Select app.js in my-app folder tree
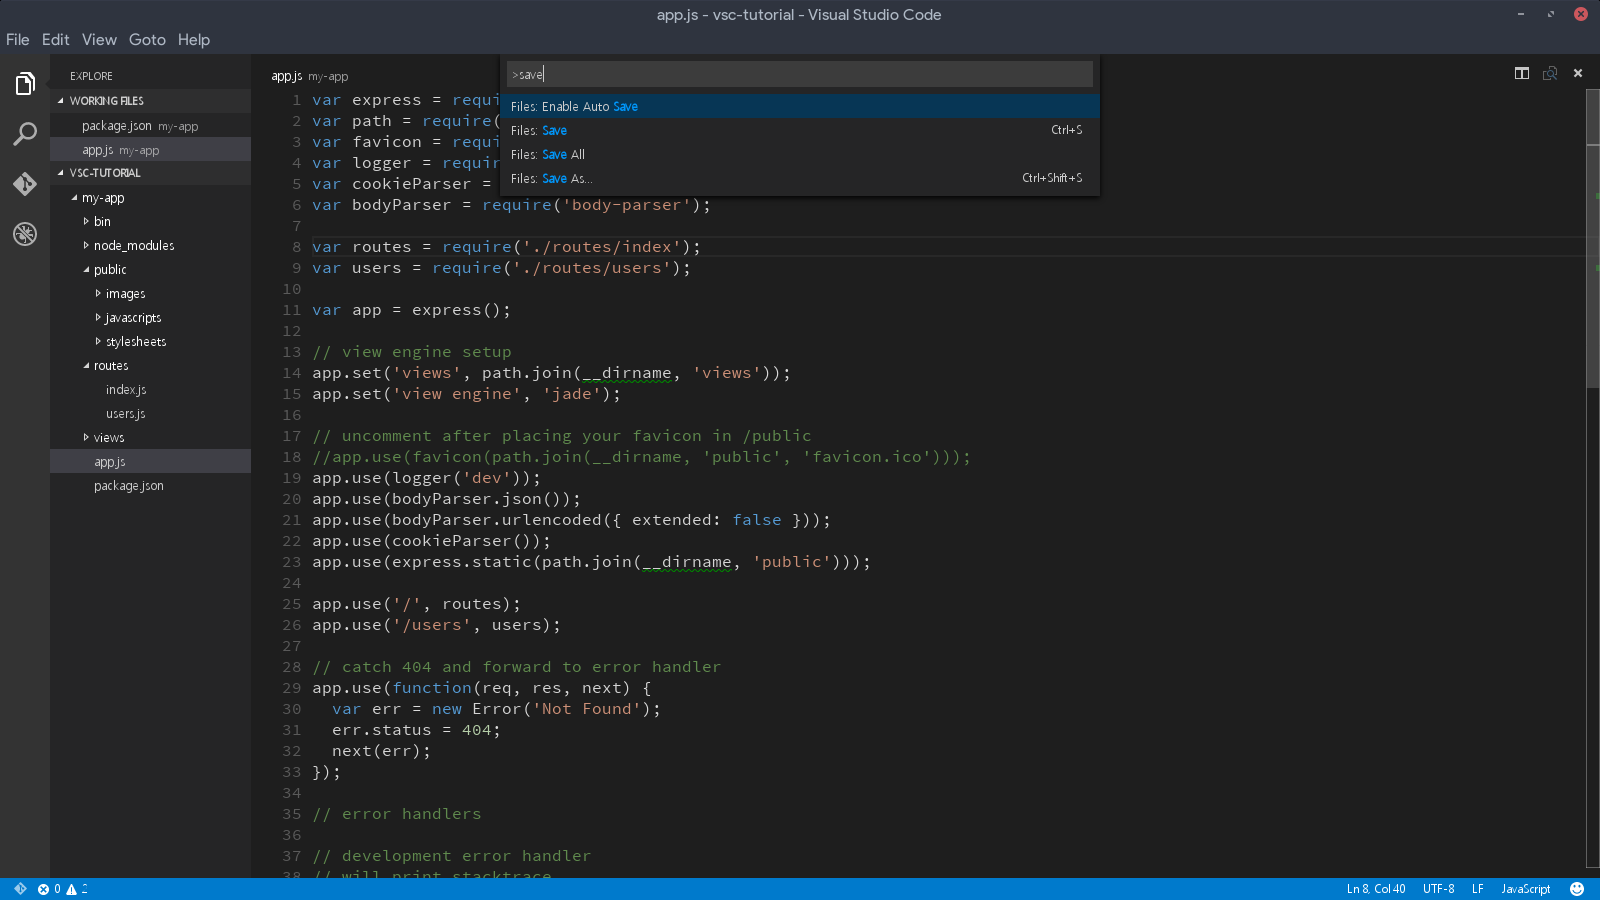The image size is (1600, 900). [x=150, y=462]
